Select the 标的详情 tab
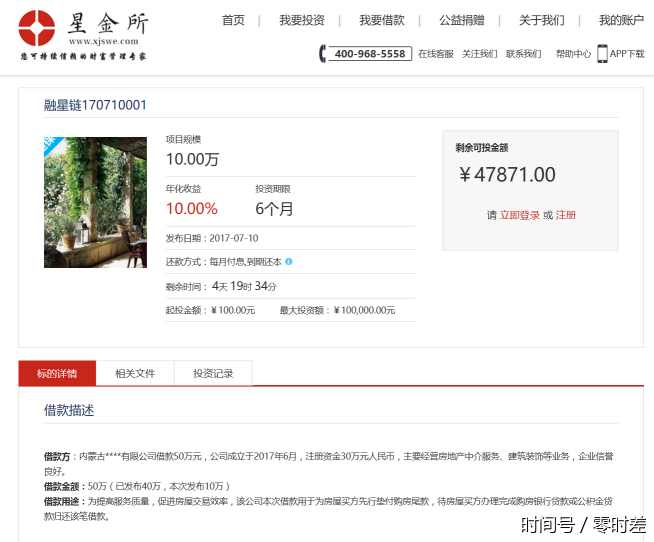This screenshot has width=654, height=542. click(x=57, y=374)
